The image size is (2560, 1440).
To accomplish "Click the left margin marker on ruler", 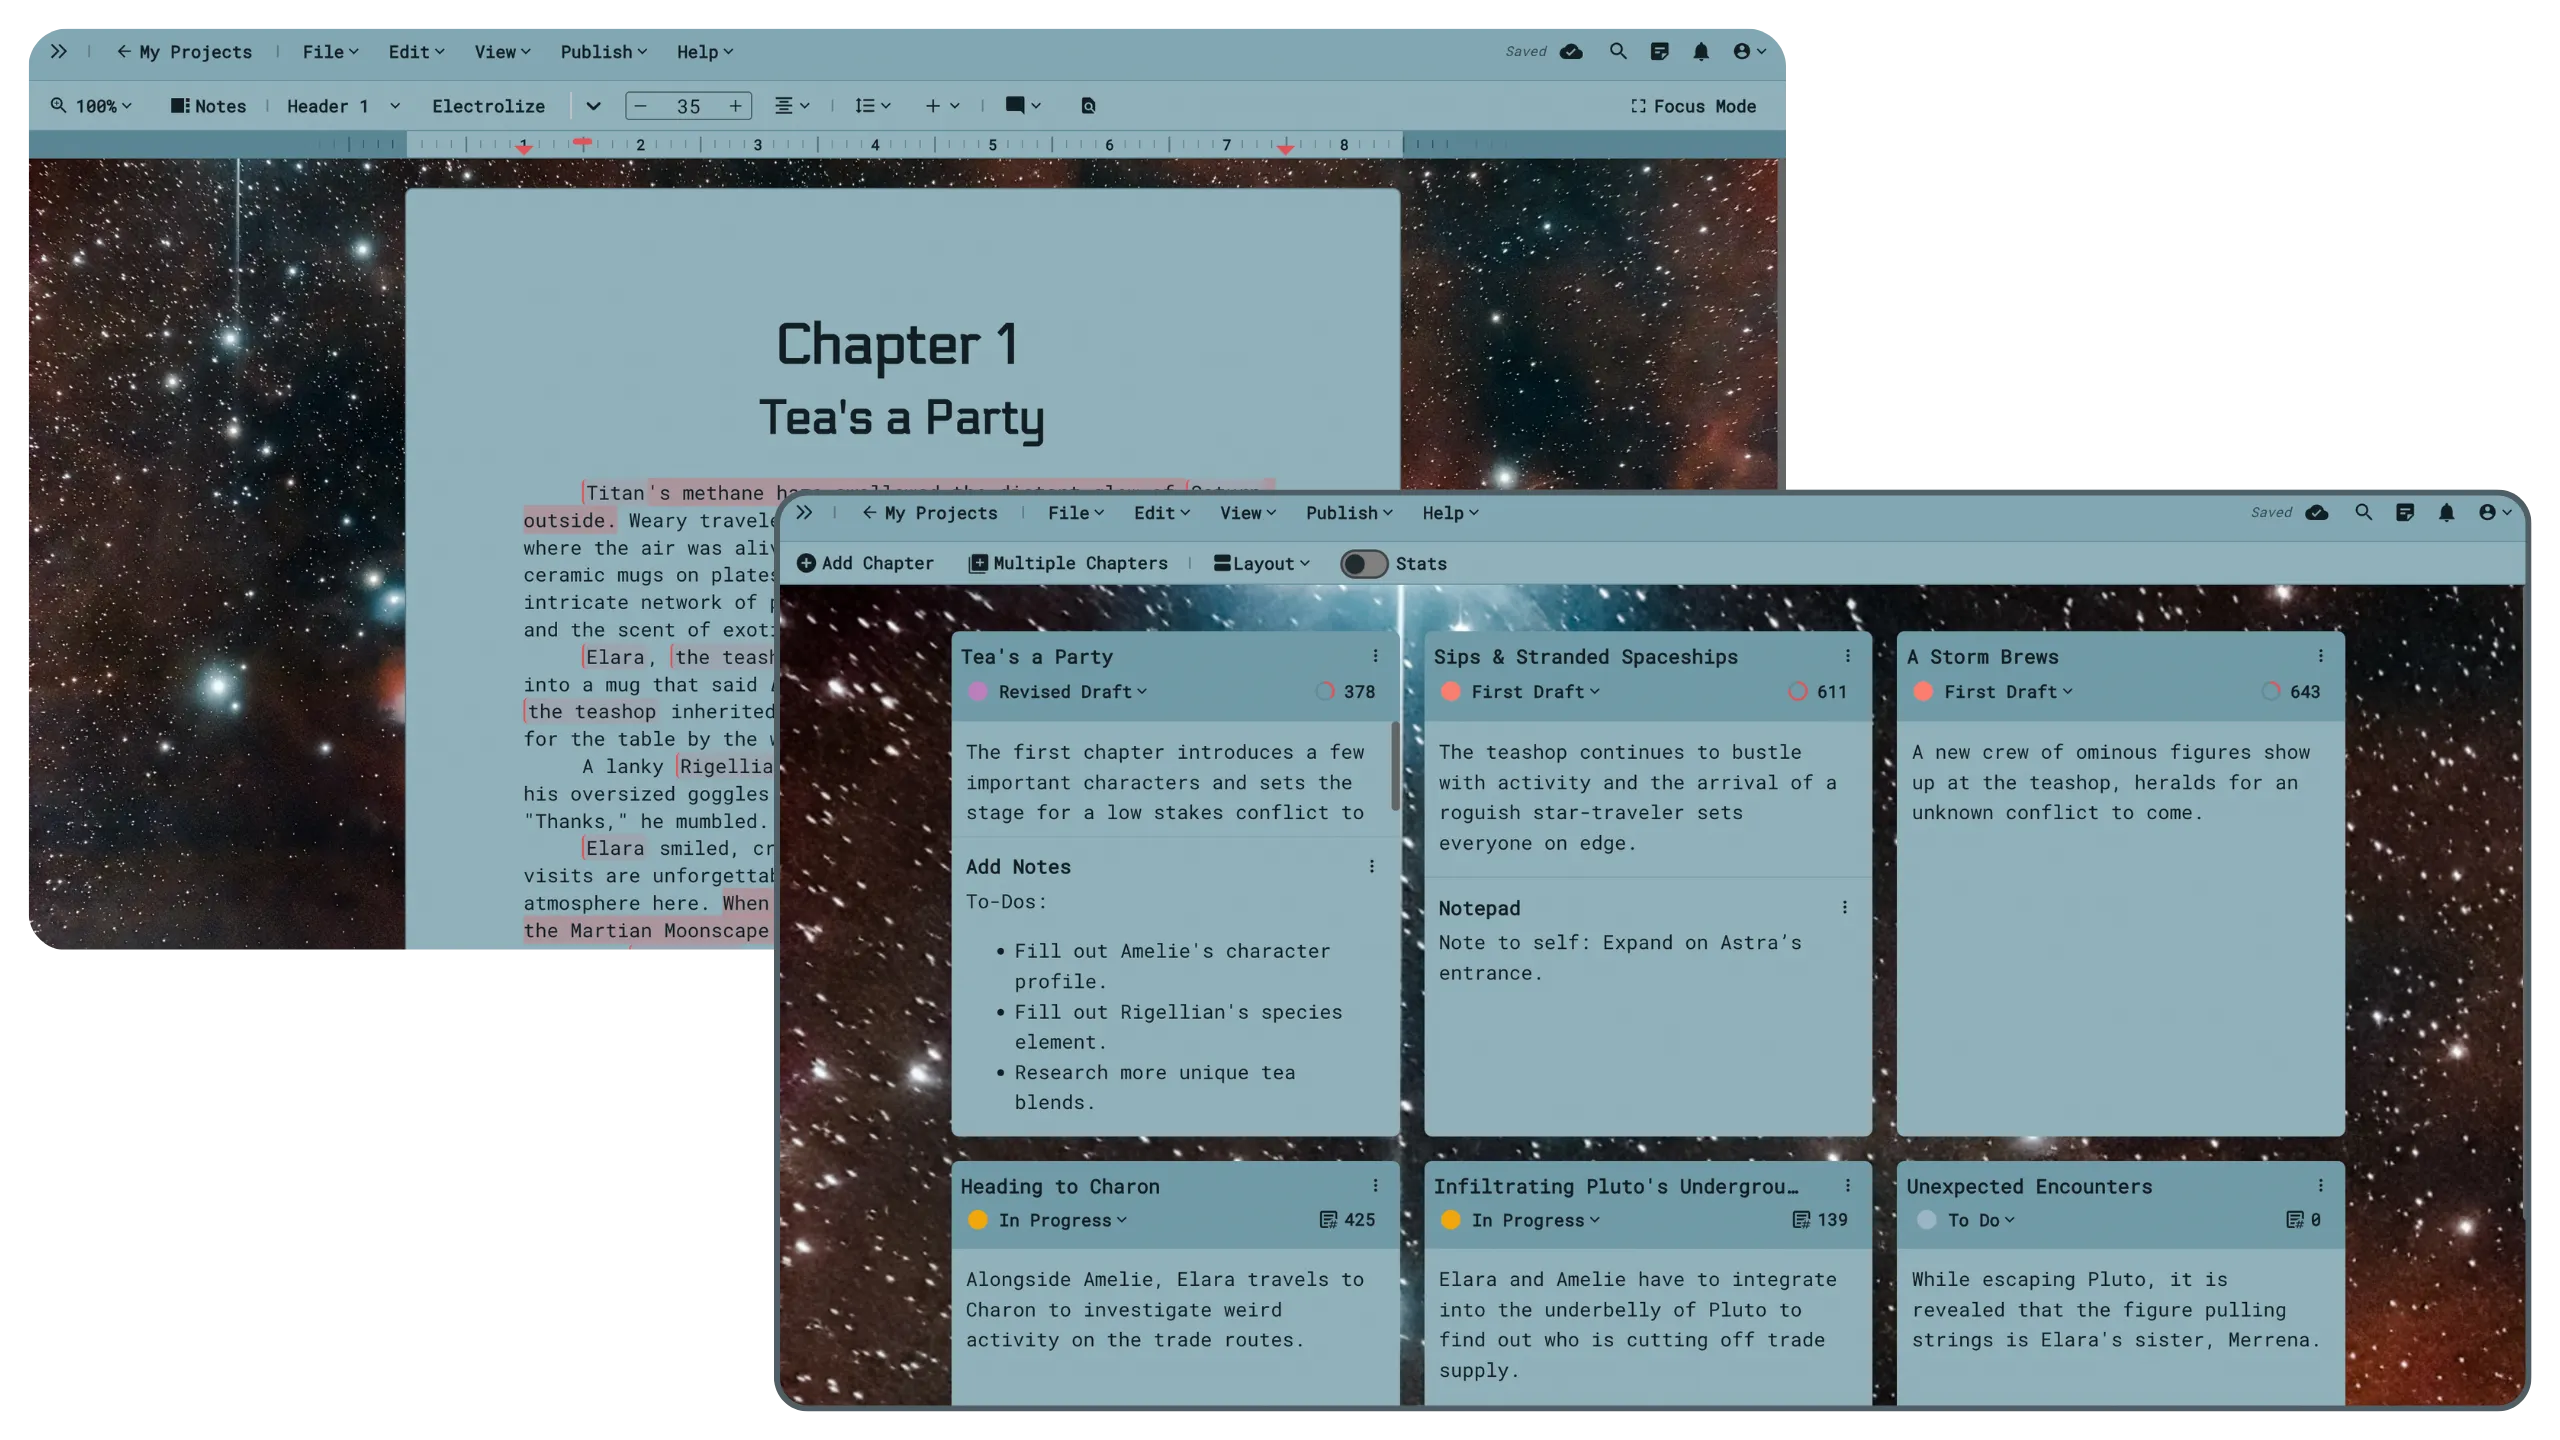I will 524,149.
